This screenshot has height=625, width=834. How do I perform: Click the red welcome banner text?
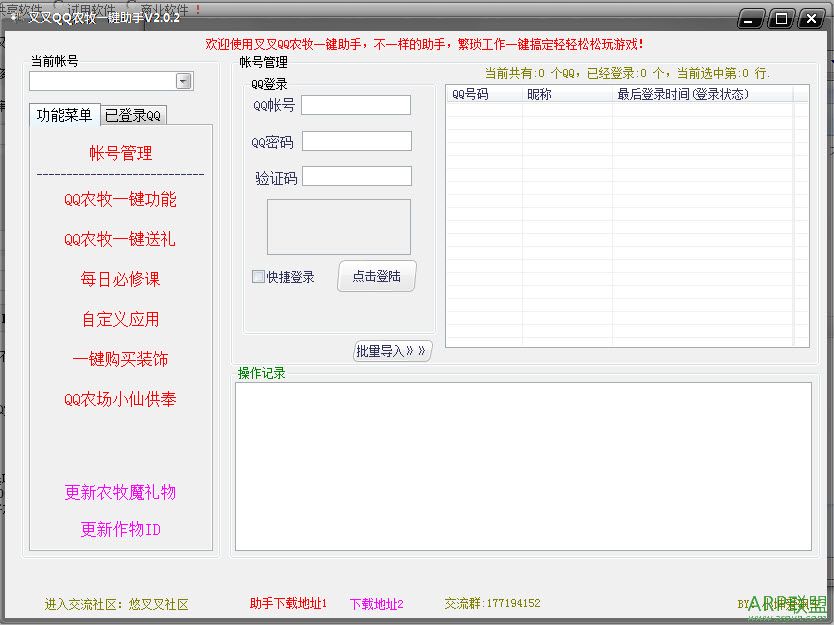click(424, 44)
